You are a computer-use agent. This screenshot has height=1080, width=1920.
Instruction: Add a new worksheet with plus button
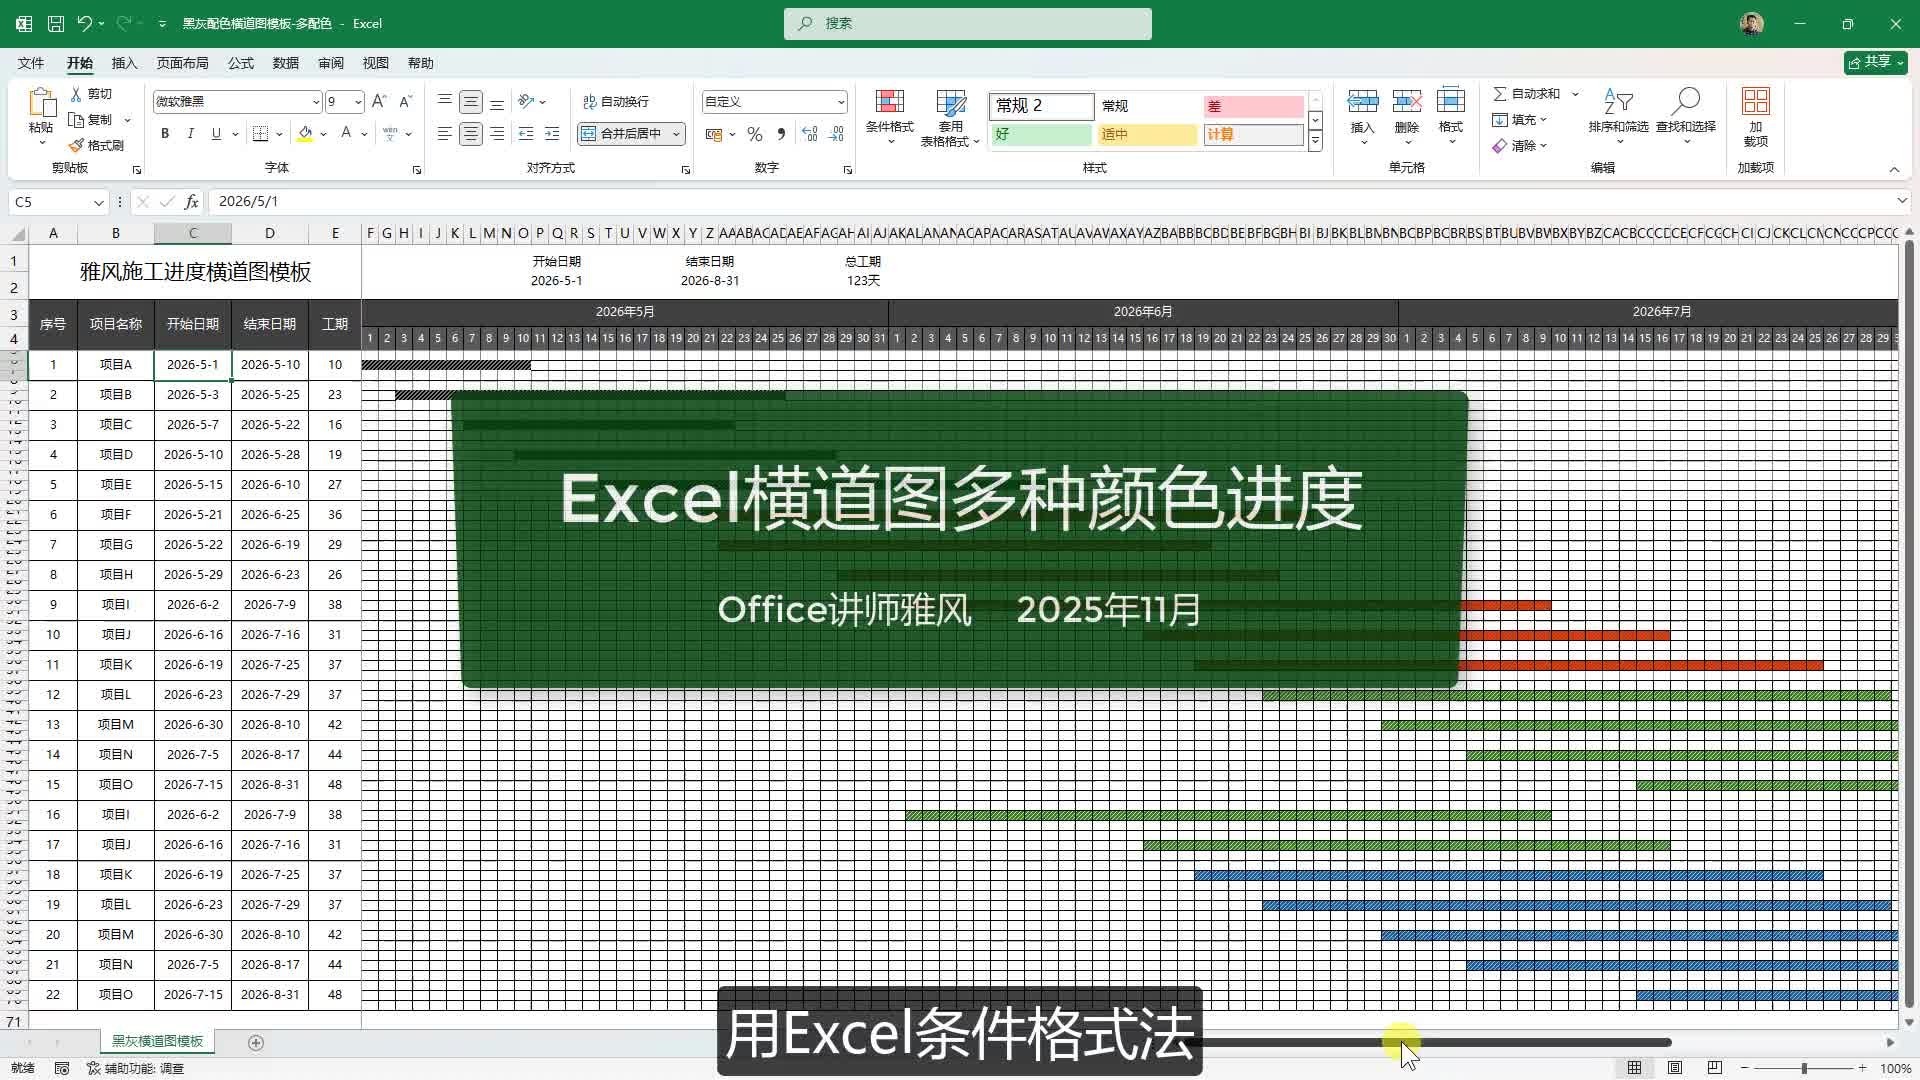[256, 1042]
